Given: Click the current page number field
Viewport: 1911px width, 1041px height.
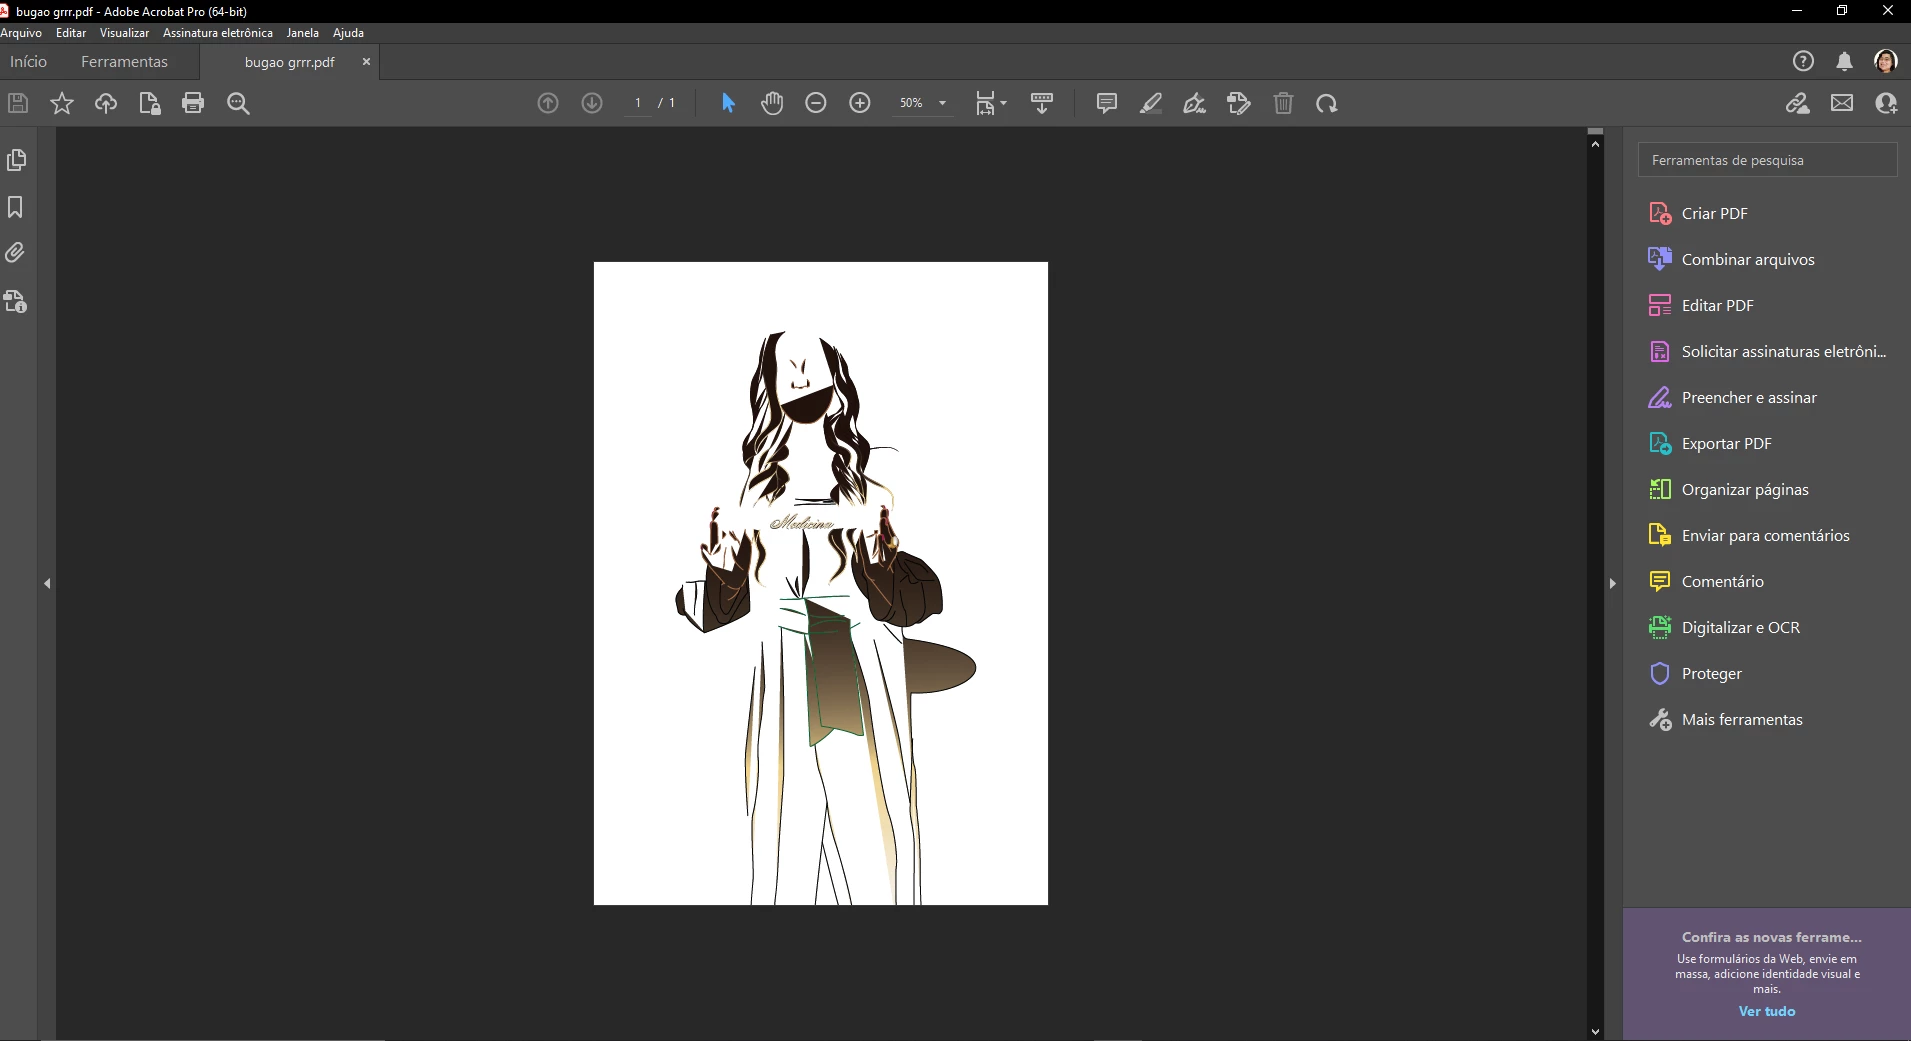Looking at the screenshot, I should pos(638,103).
